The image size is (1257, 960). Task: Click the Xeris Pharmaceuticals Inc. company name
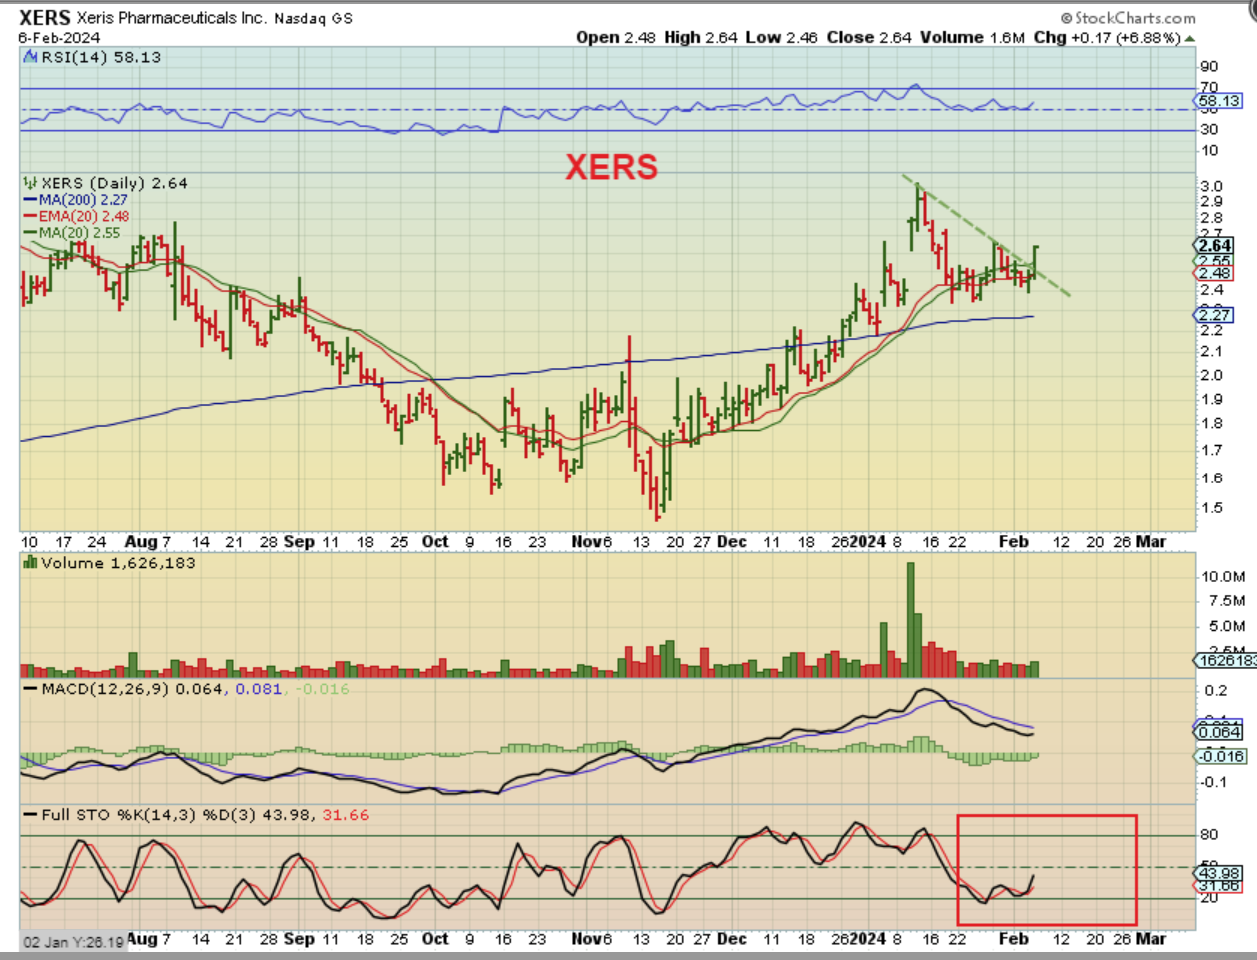[x=172, y=18]
